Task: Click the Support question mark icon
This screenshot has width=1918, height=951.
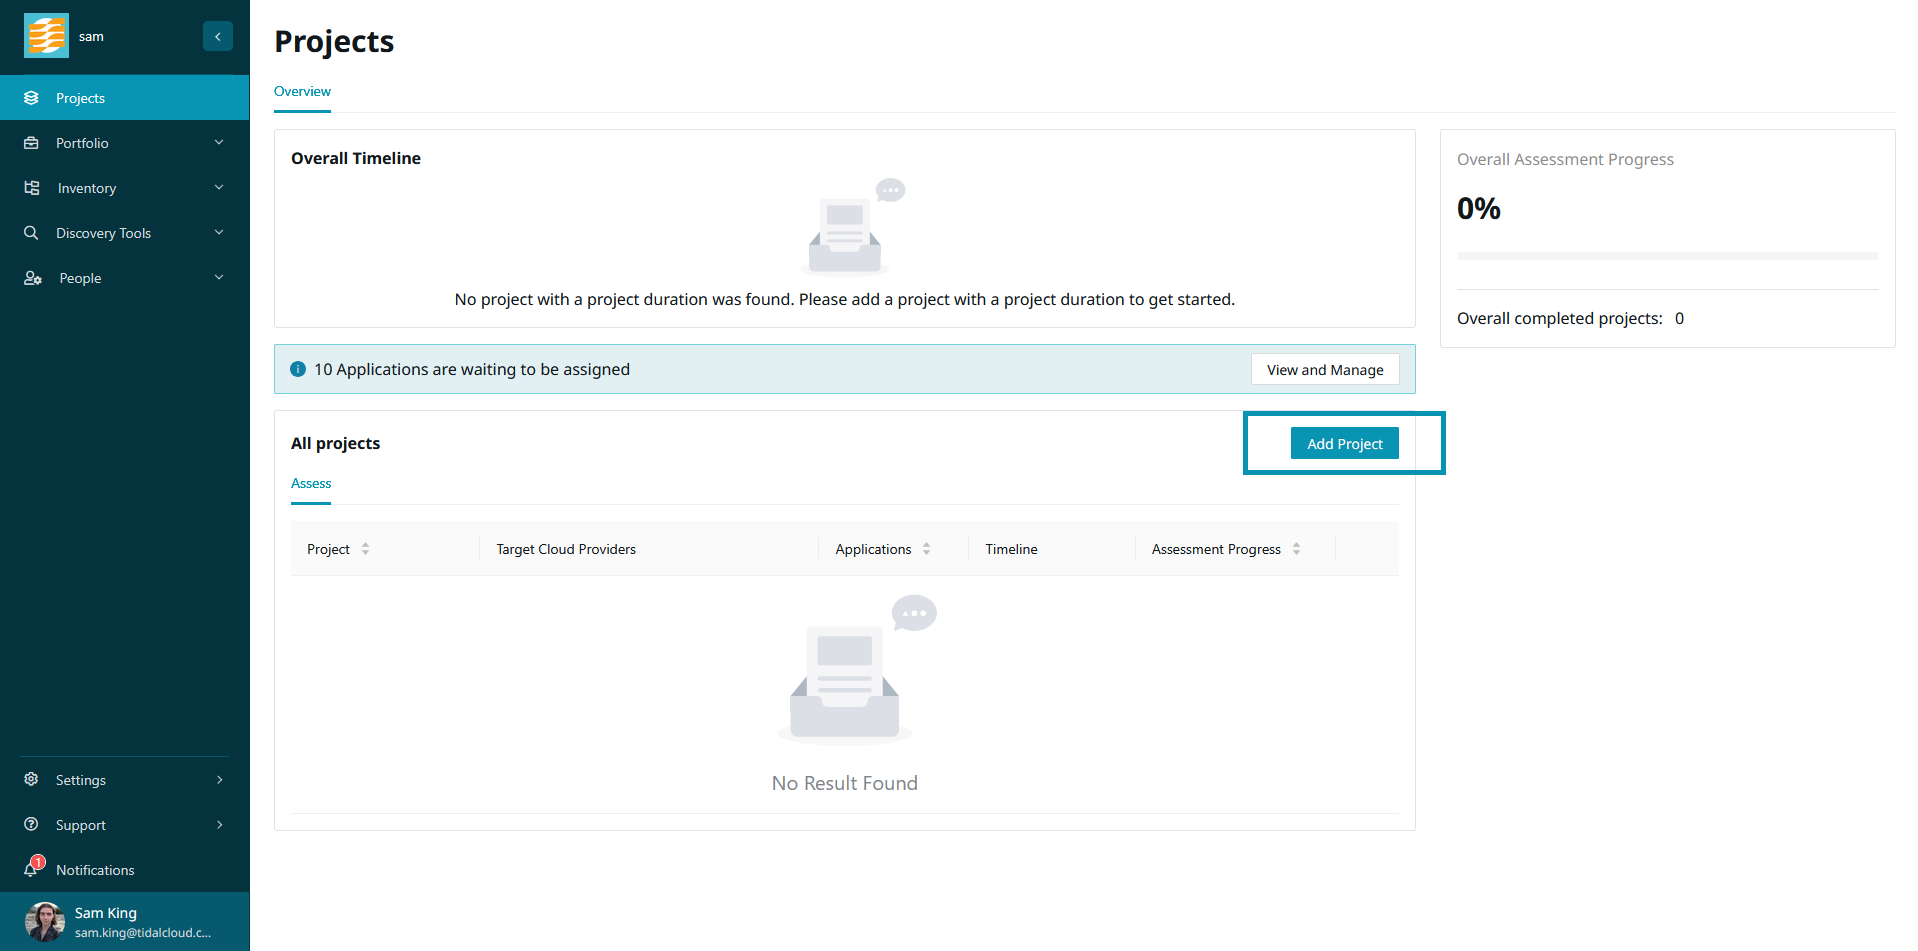Action: click(32, 824)
